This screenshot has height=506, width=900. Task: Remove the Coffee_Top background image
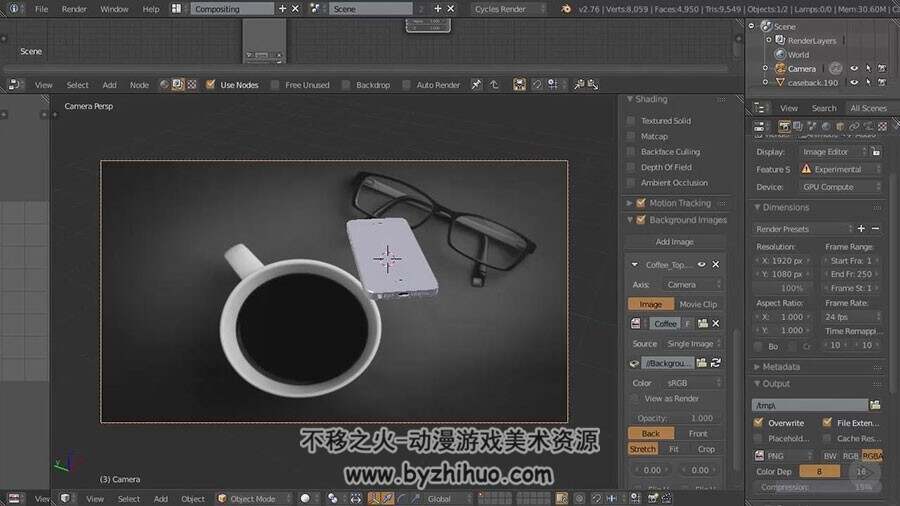(716, 264)
